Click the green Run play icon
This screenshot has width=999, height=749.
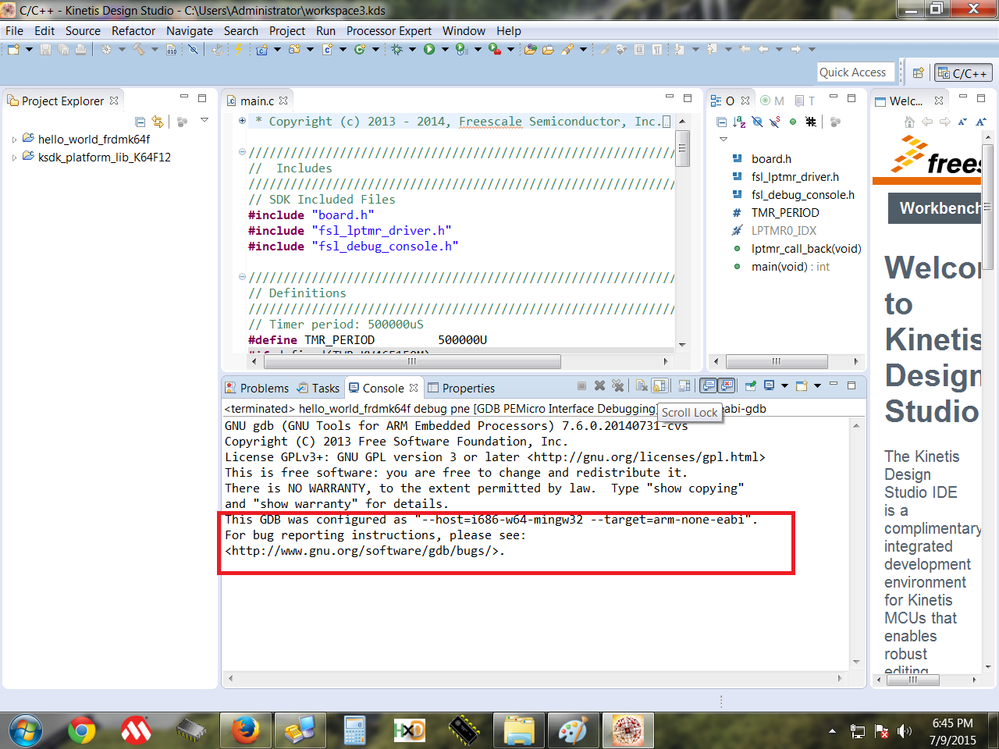(x=429, y=49)
